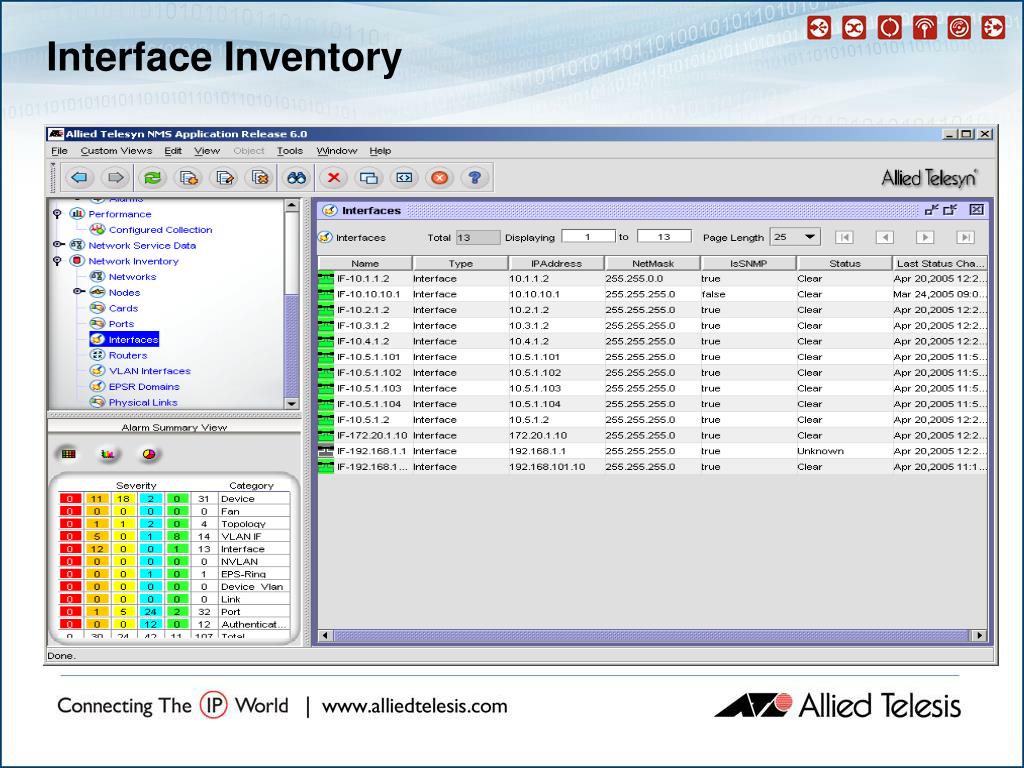
Task: Select EPSR Domains in the tree
Action: tap(144, 387)
